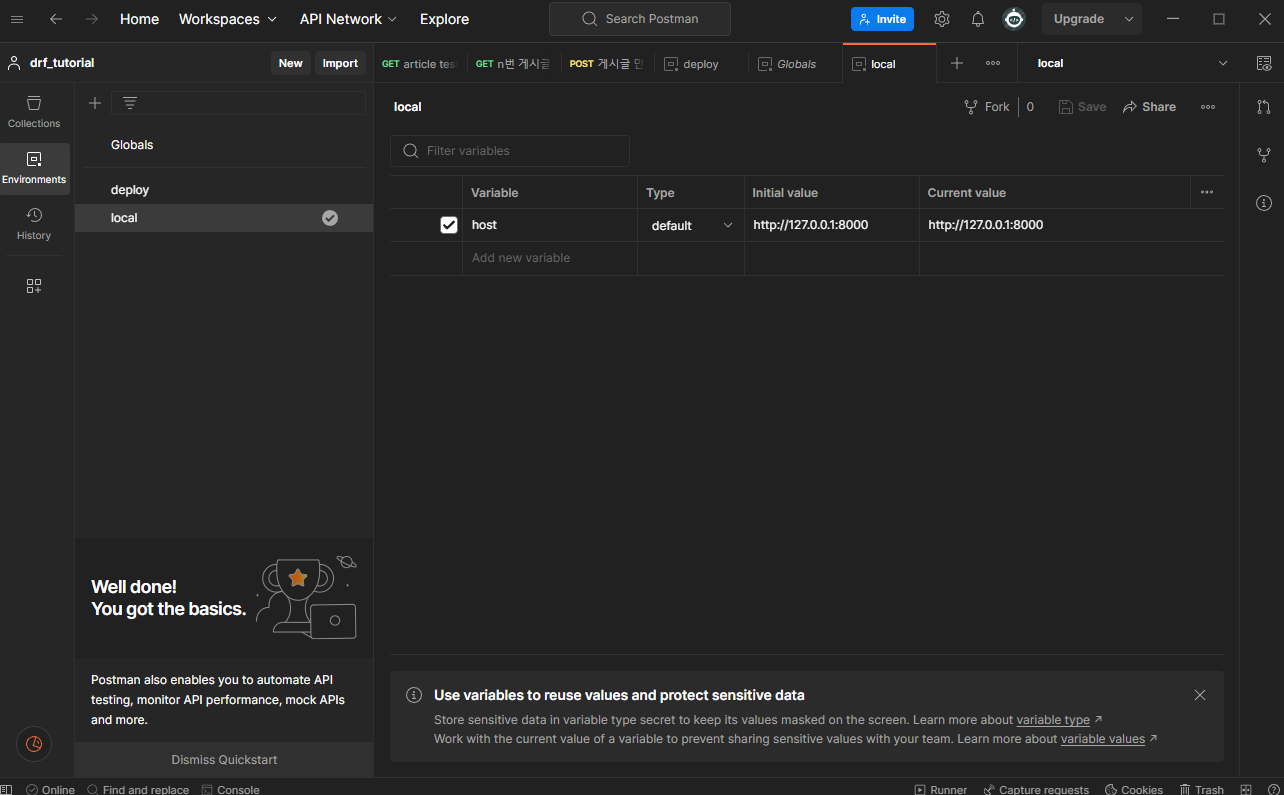Open the variable values link
The width and height of the screenshot is (1284, 795).
coord(1103,739)
